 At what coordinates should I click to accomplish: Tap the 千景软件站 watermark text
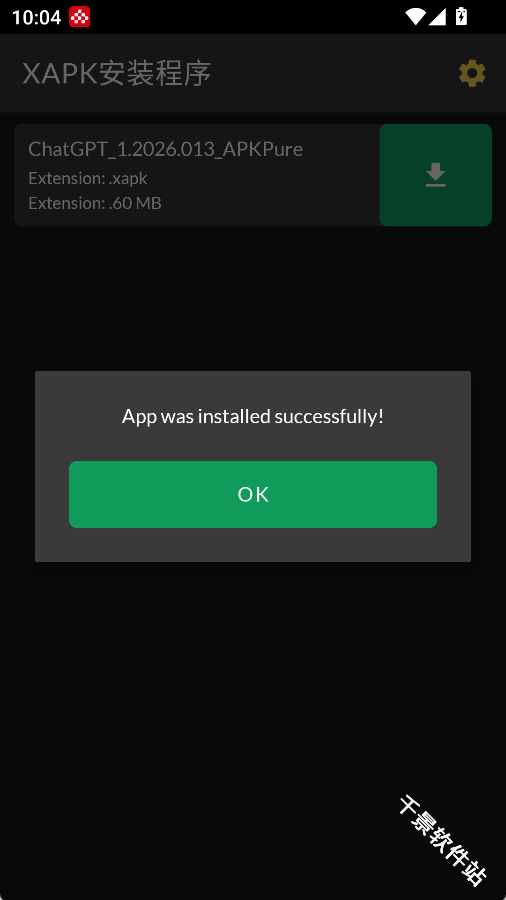(x=442, y=840)
